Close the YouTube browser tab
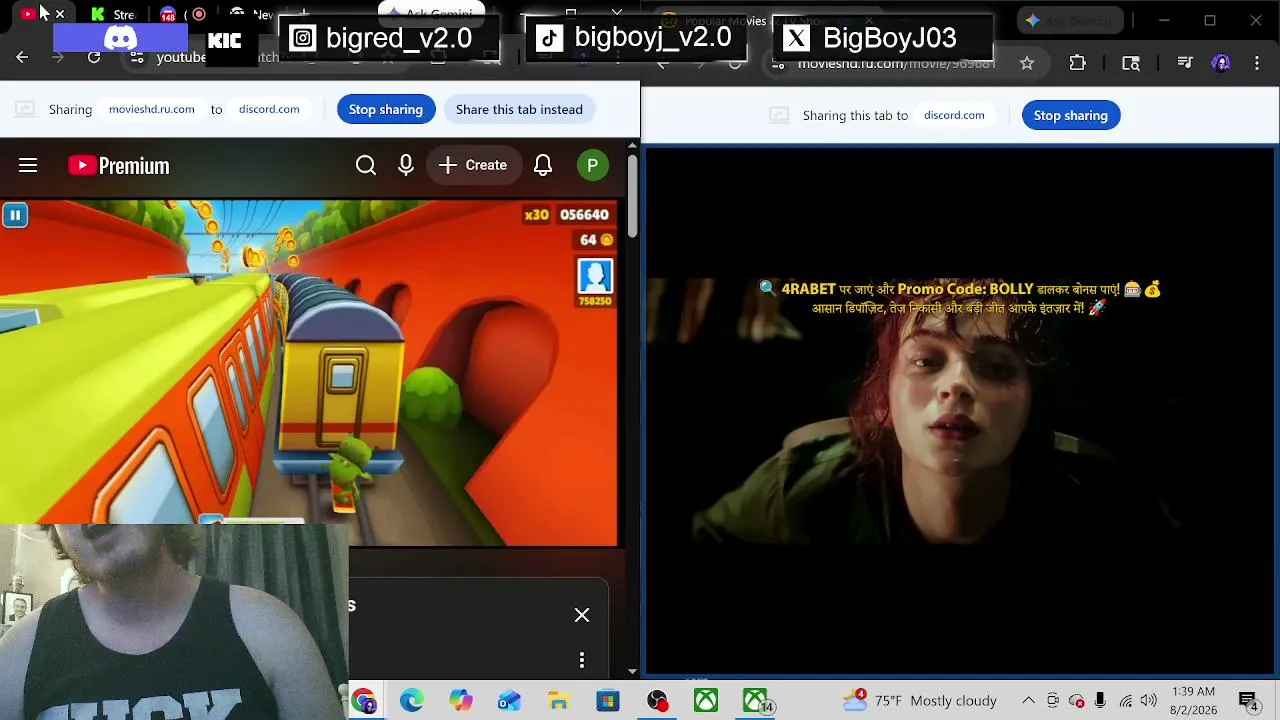The width and height of the screenshot is (1280, 720). (60, 14)
